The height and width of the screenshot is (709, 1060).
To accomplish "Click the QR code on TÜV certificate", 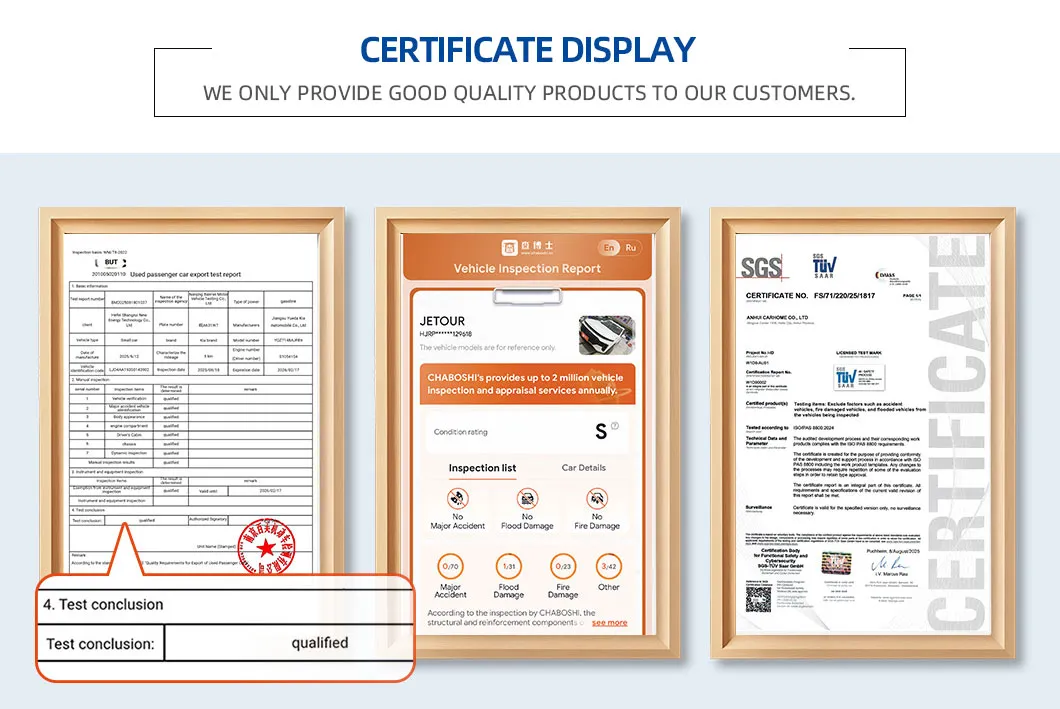I will pos(758,600).
